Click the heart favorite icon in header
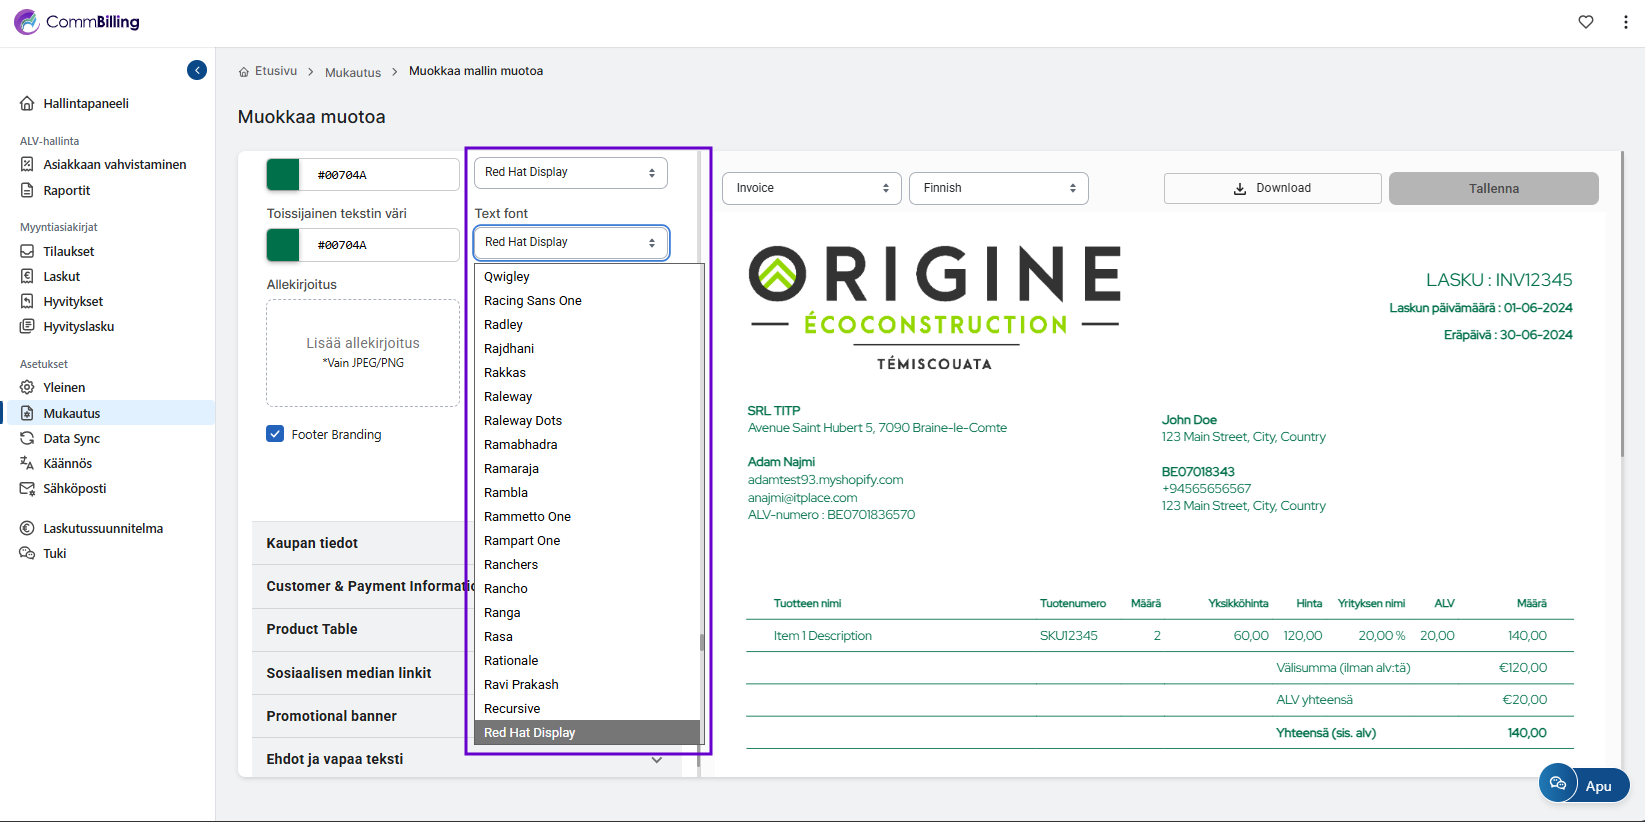 coord(1586,22)
